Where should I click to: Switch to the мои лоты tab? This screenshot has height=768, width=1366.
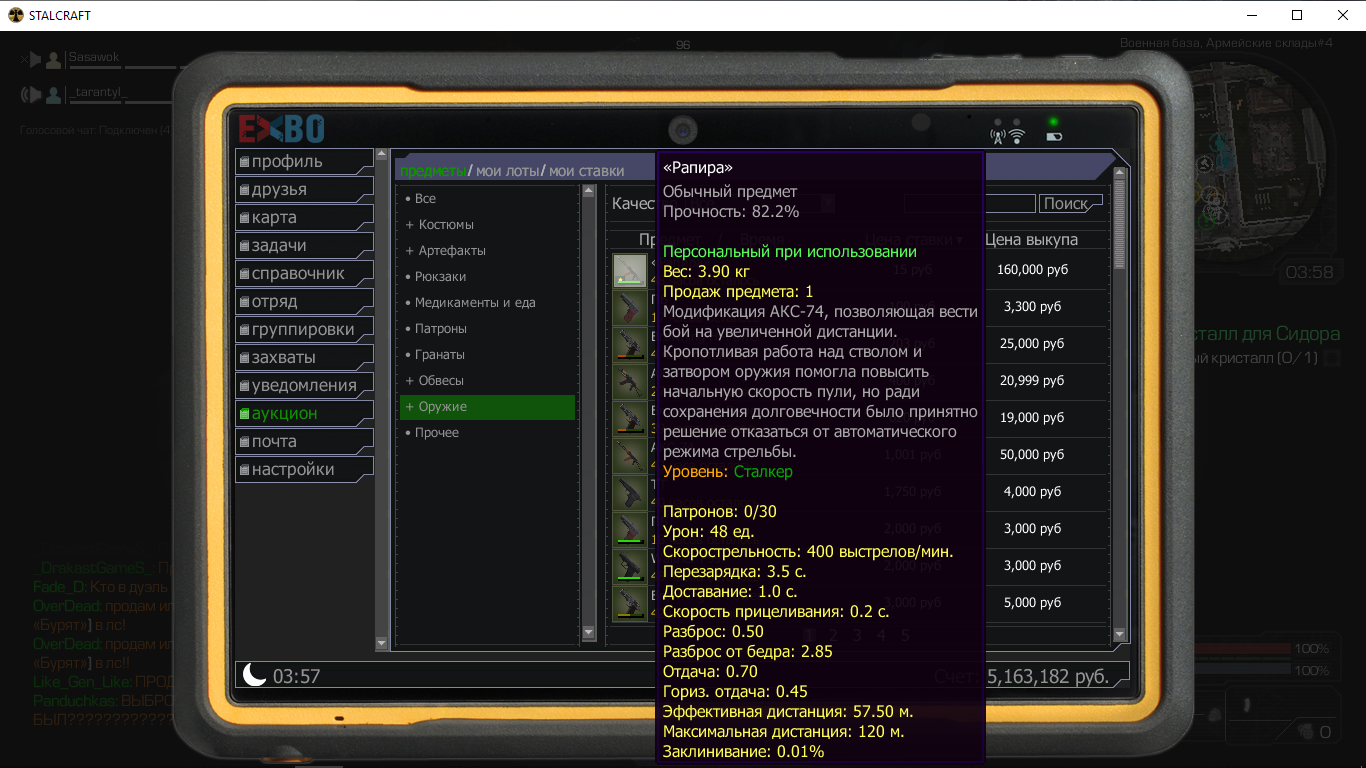tap(508, 171)
